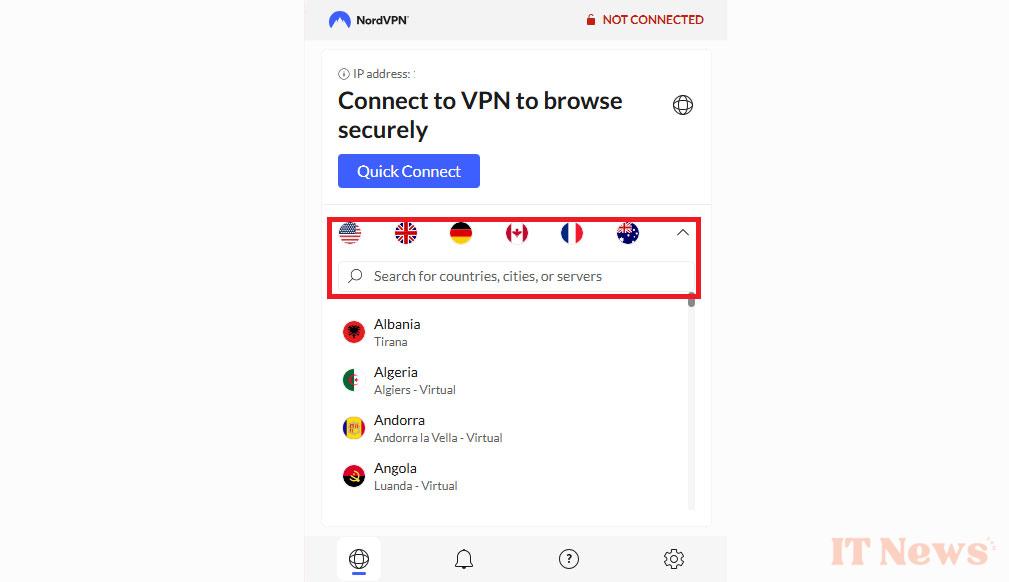Select the United Kingdom flag shortcut
The width and height of the screenshot is (1009, 582).
coord(405,233)
